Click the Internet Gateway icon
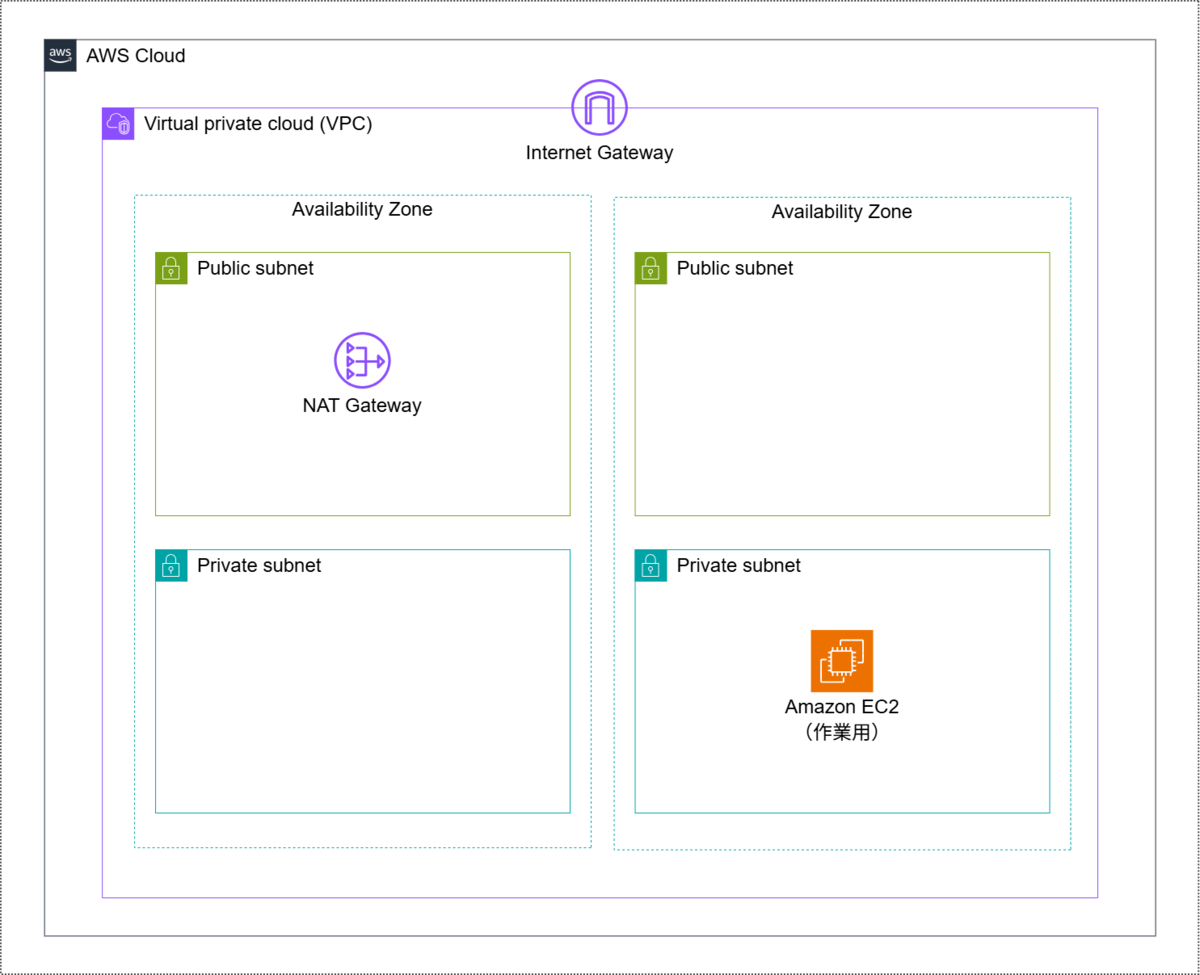The image size is (1200, 975). tap(600, 107)
